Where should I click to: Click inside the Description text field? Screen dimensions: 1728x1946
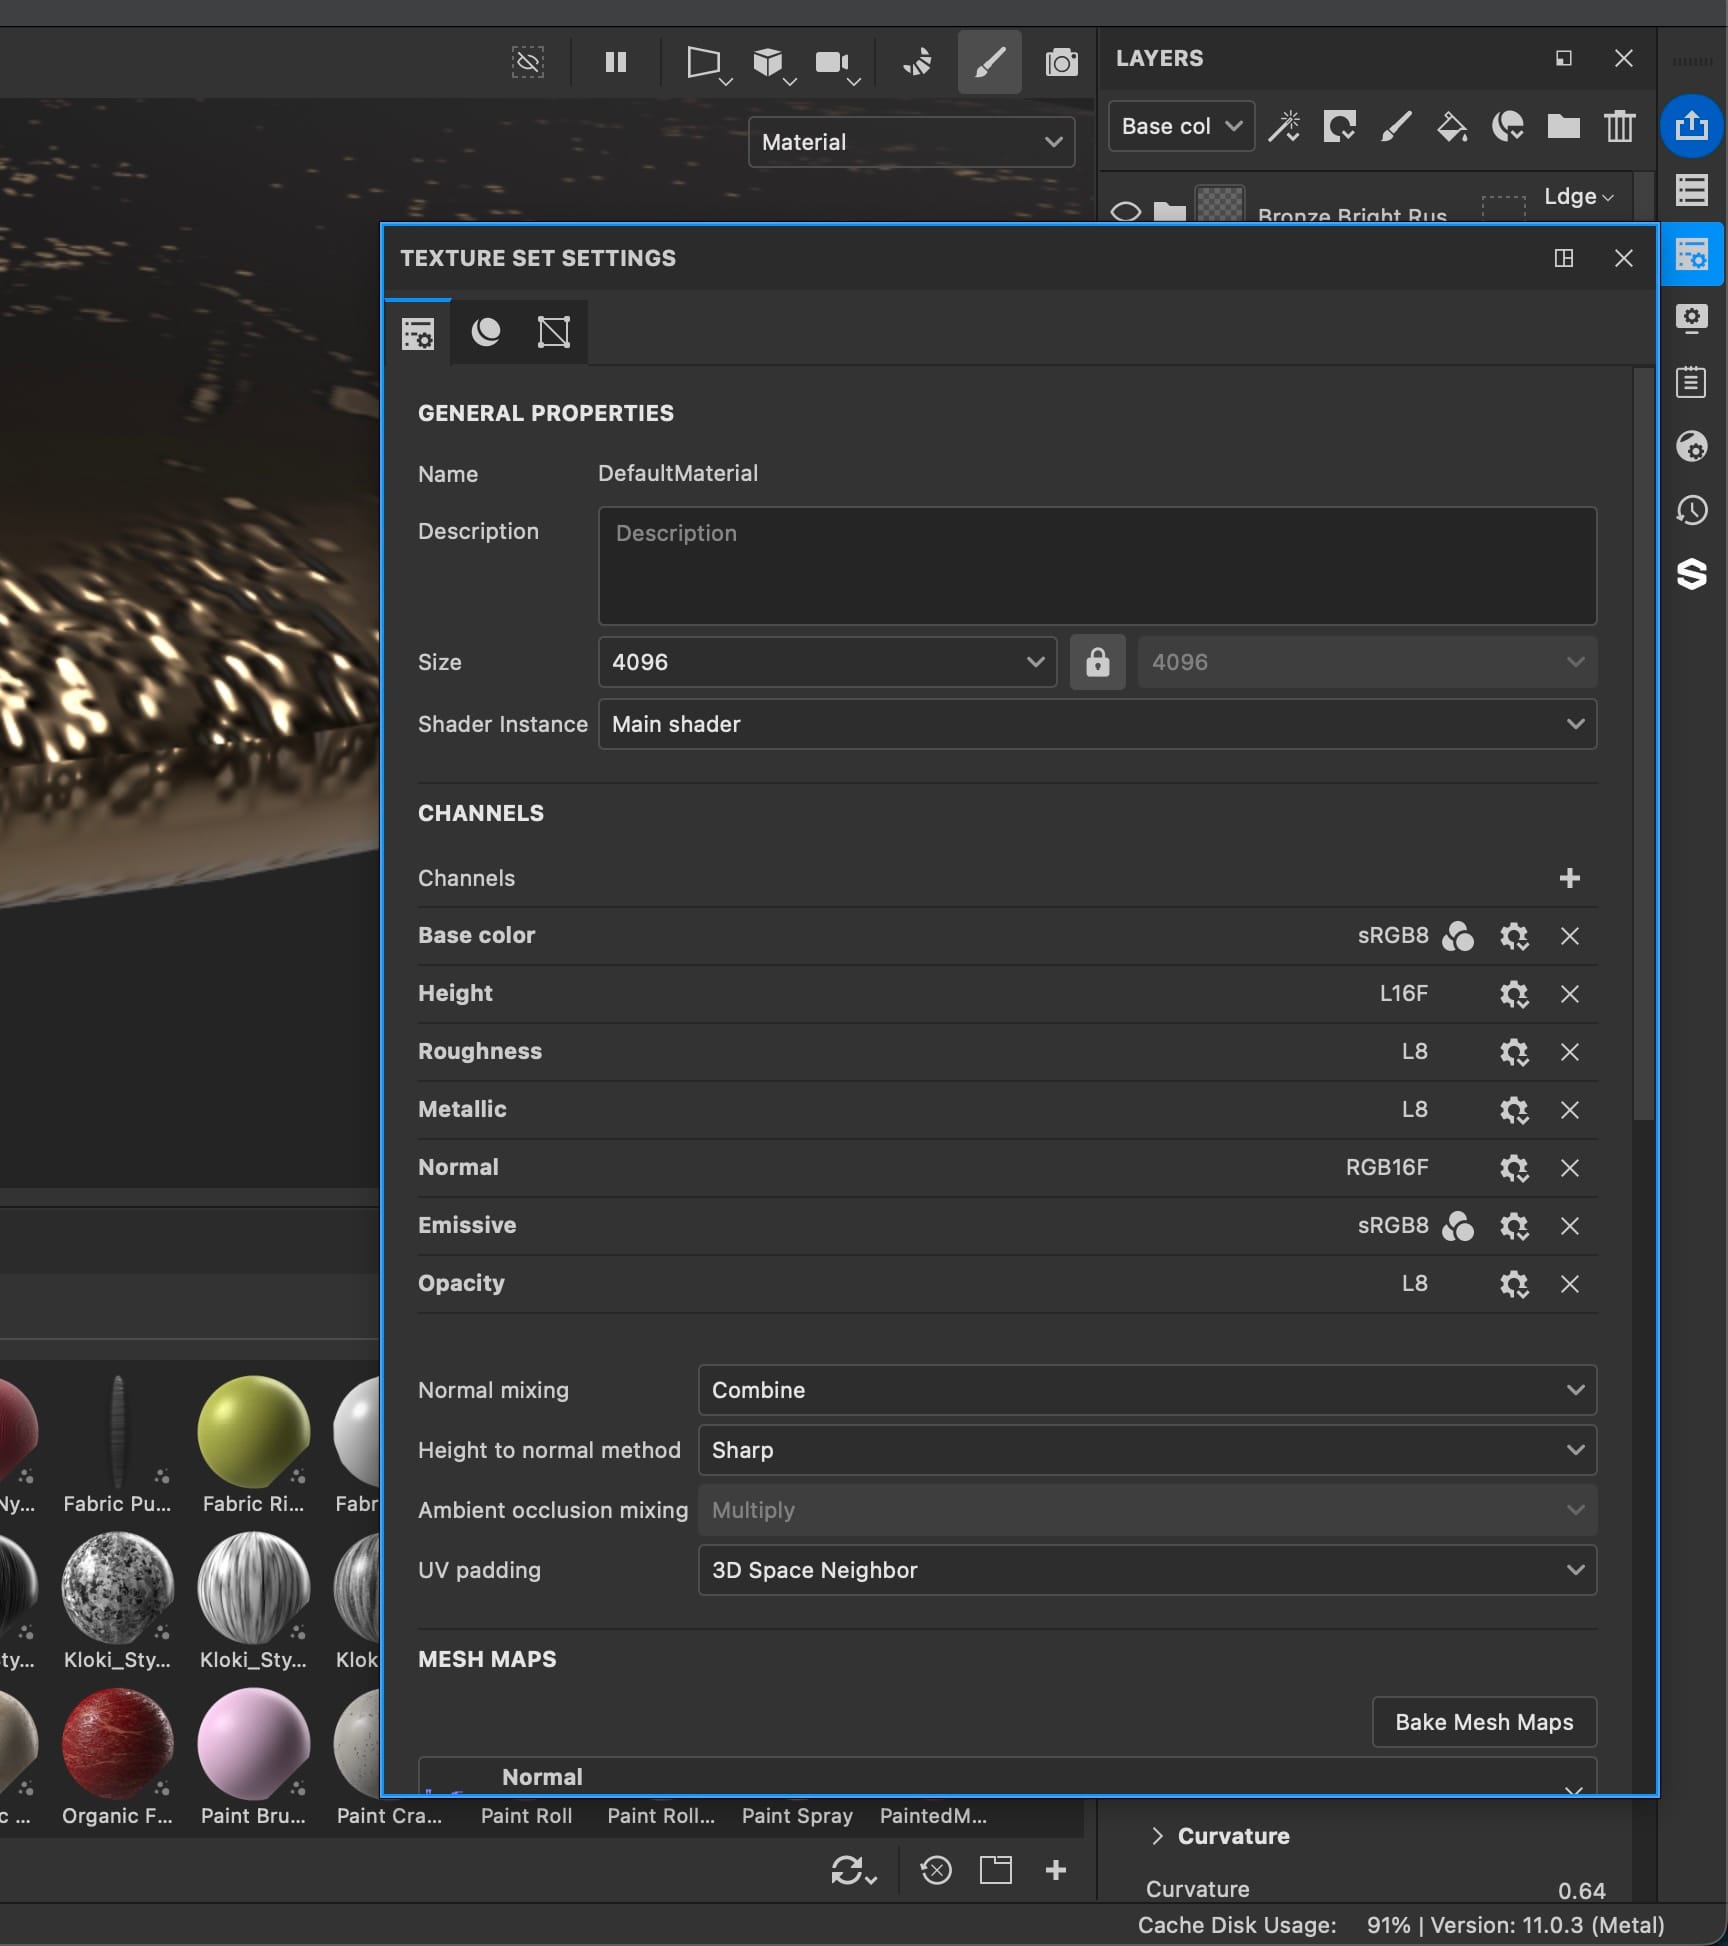[1097, 566]
